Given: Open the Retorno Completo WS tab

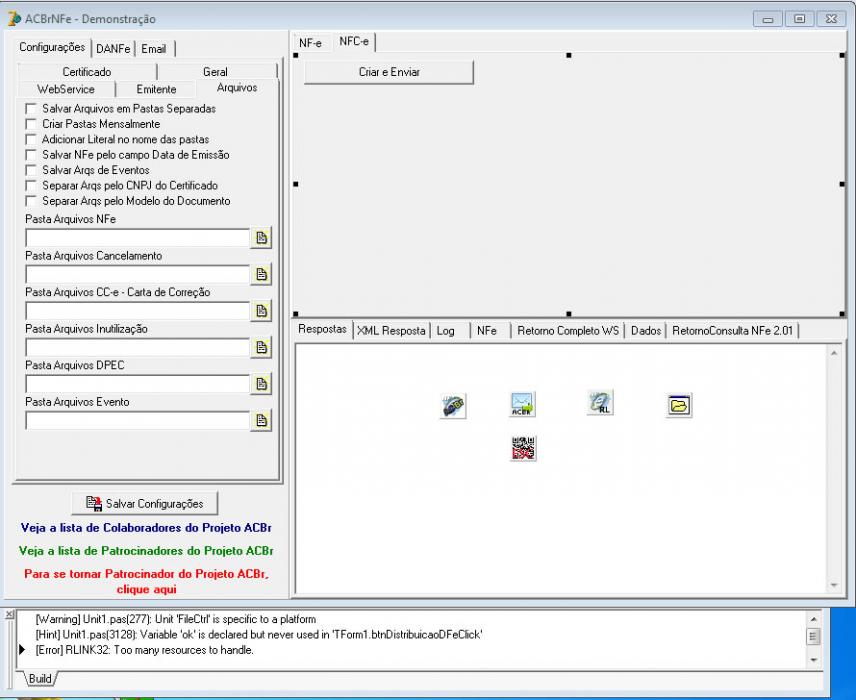Looking at the screenshot, I should click(568, 330).
